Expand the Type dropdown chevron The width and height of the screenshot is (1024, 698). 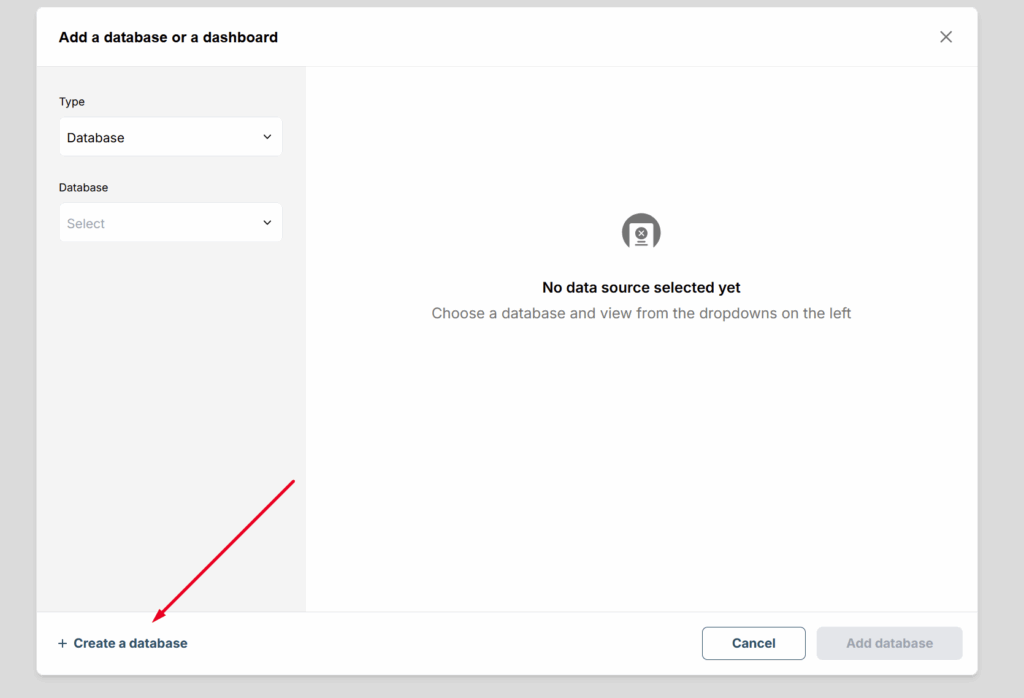267,137
